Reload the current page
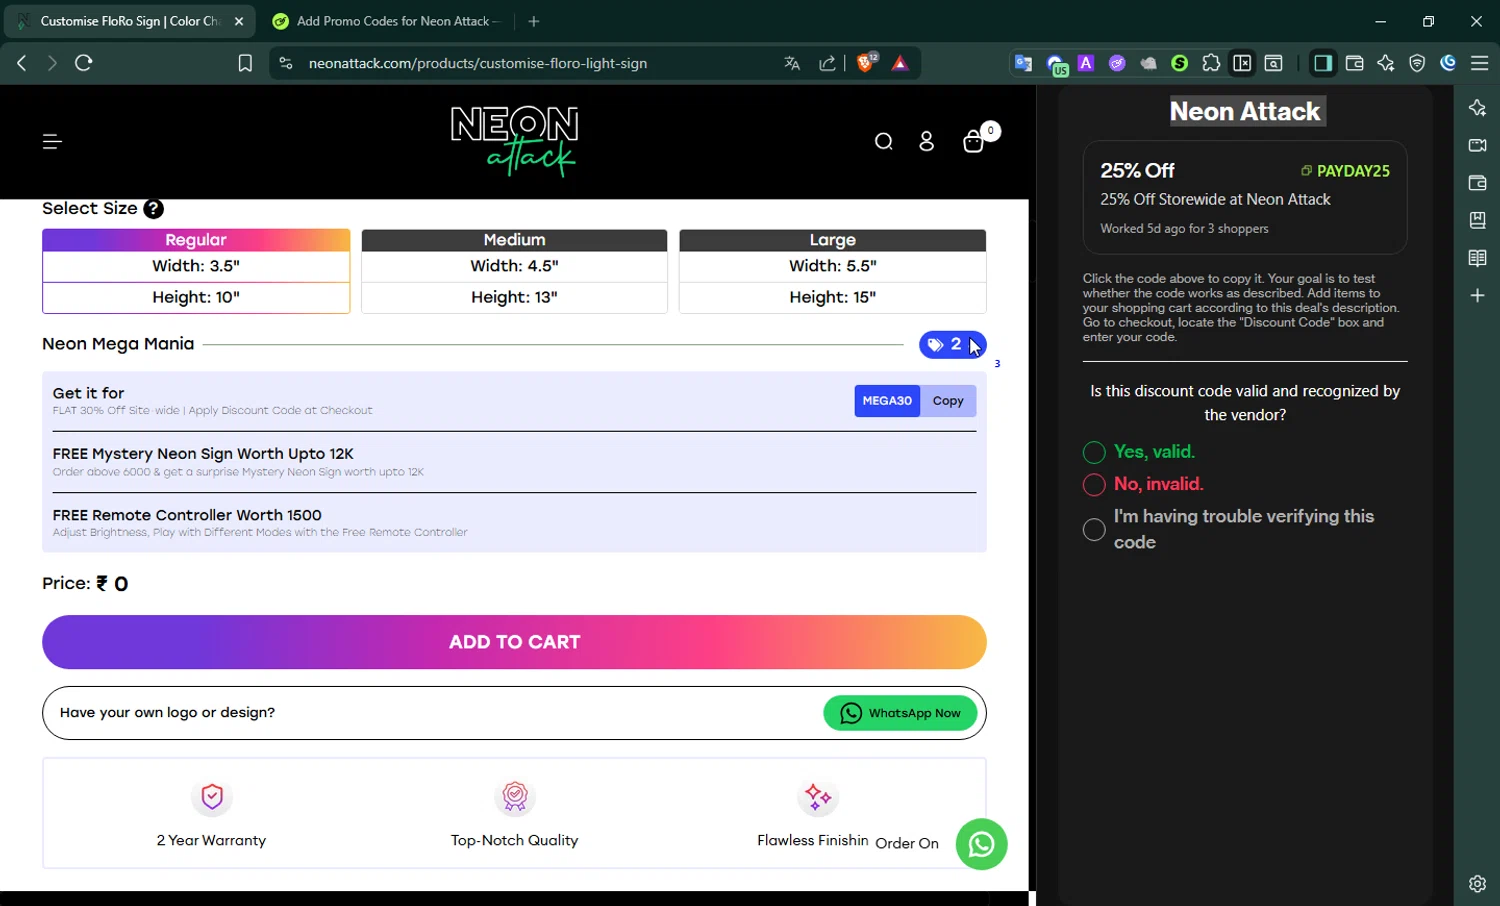The image size is (1500, 906). 84,63
